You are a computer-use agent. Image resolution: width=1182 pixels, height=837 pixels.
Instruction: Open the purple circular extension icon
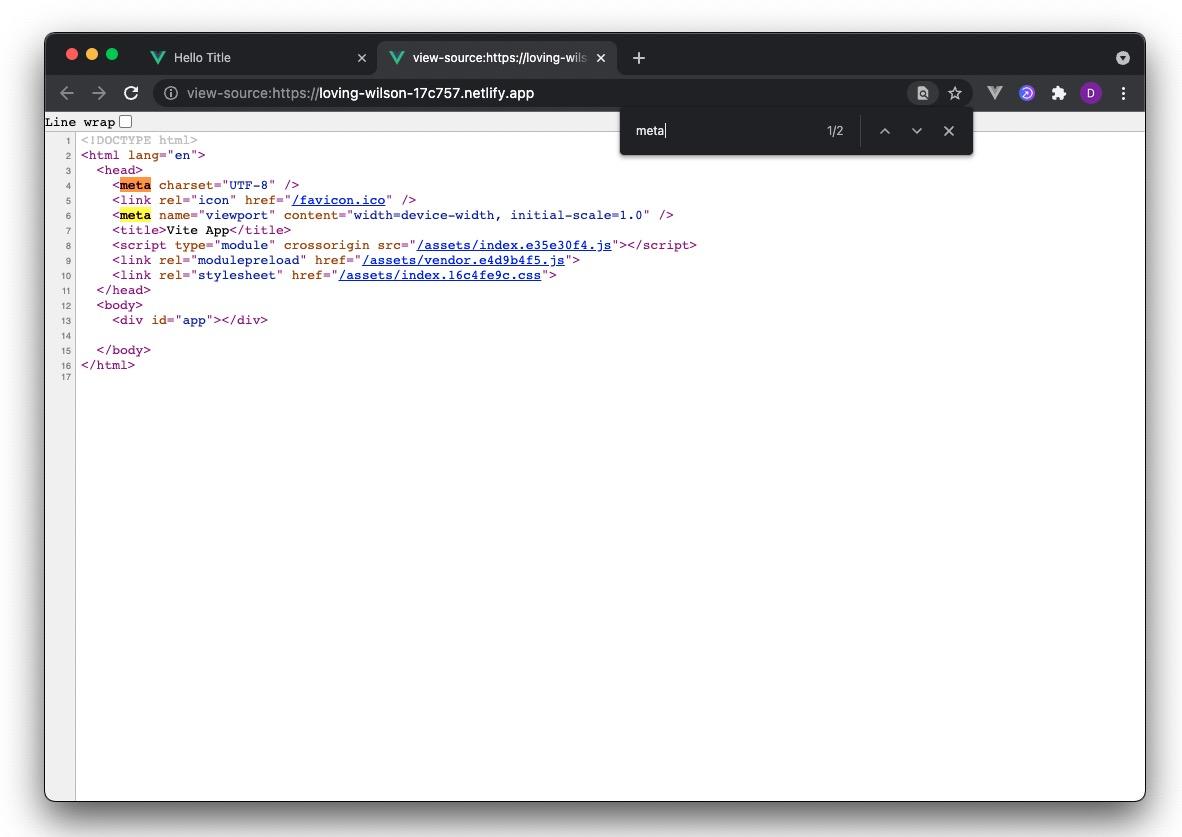click(1026, 93)
